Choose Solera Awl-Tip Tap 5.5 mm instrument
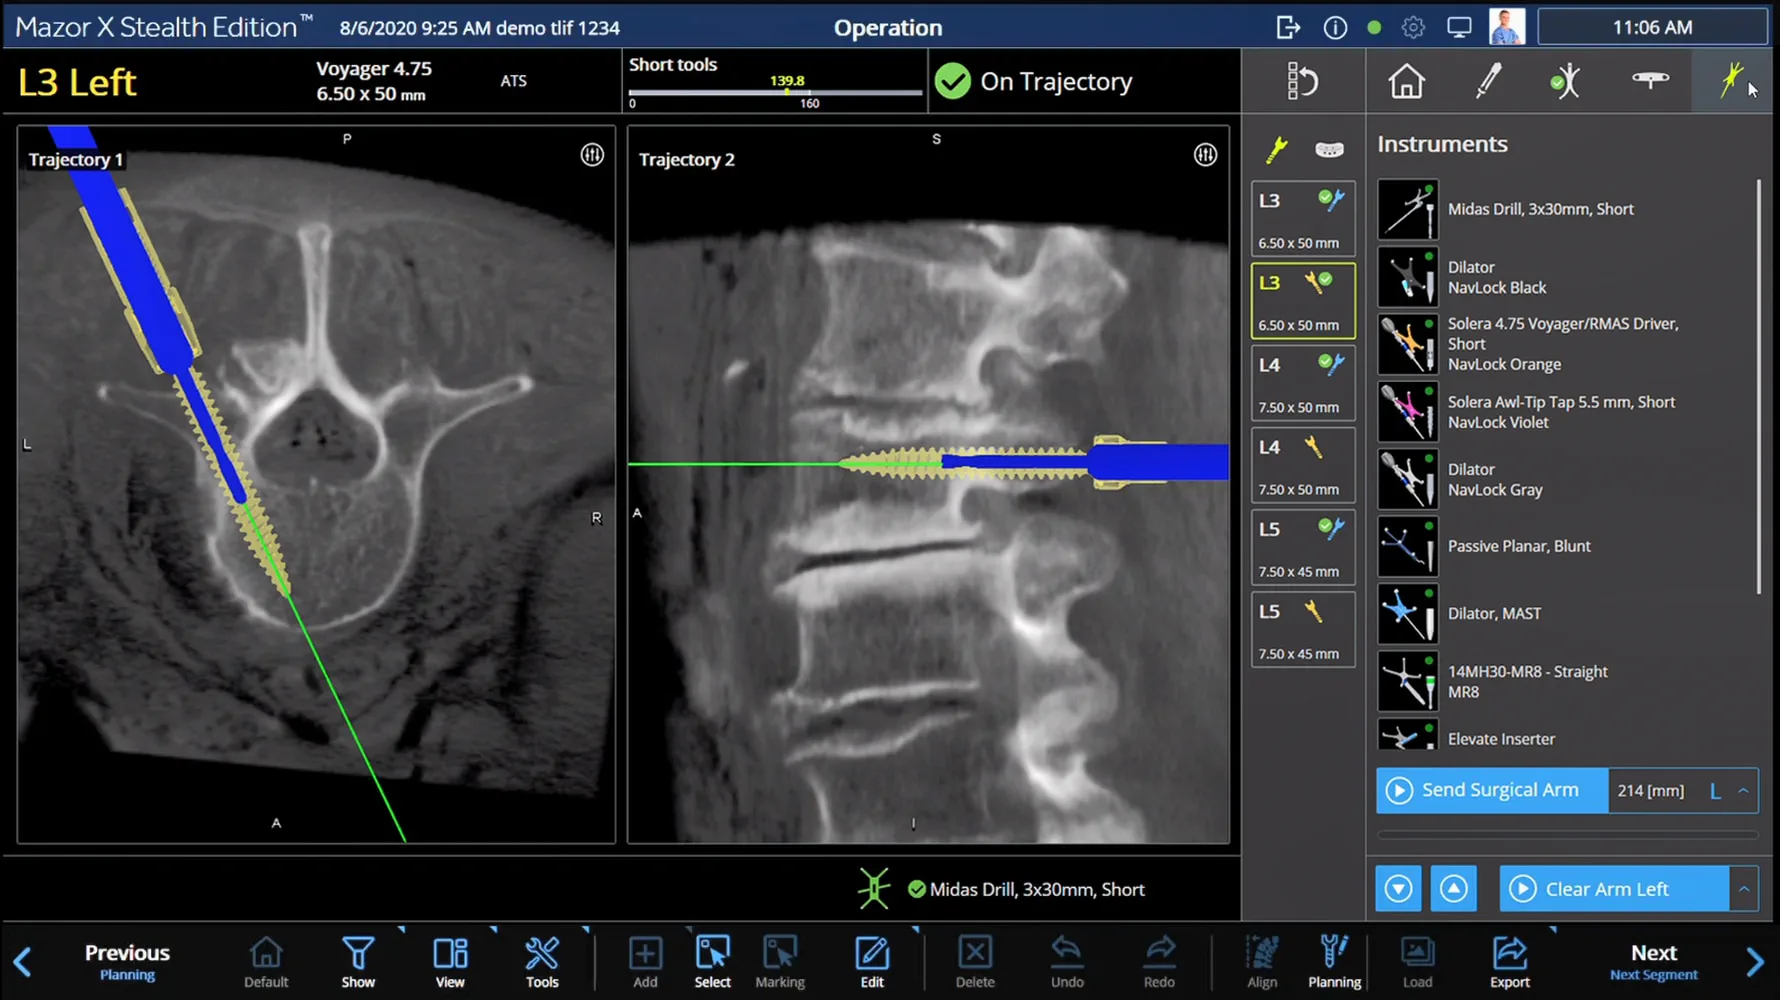1780x1000 pixels. pyautogui.click(x=1564, y=412)
